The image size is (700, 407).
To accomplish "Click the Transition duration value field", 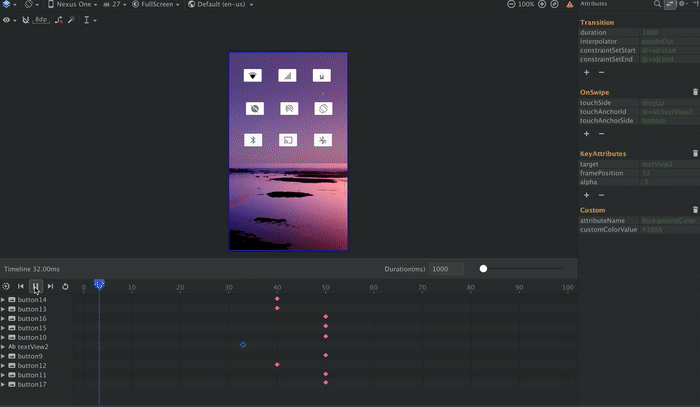I will 670,32.
